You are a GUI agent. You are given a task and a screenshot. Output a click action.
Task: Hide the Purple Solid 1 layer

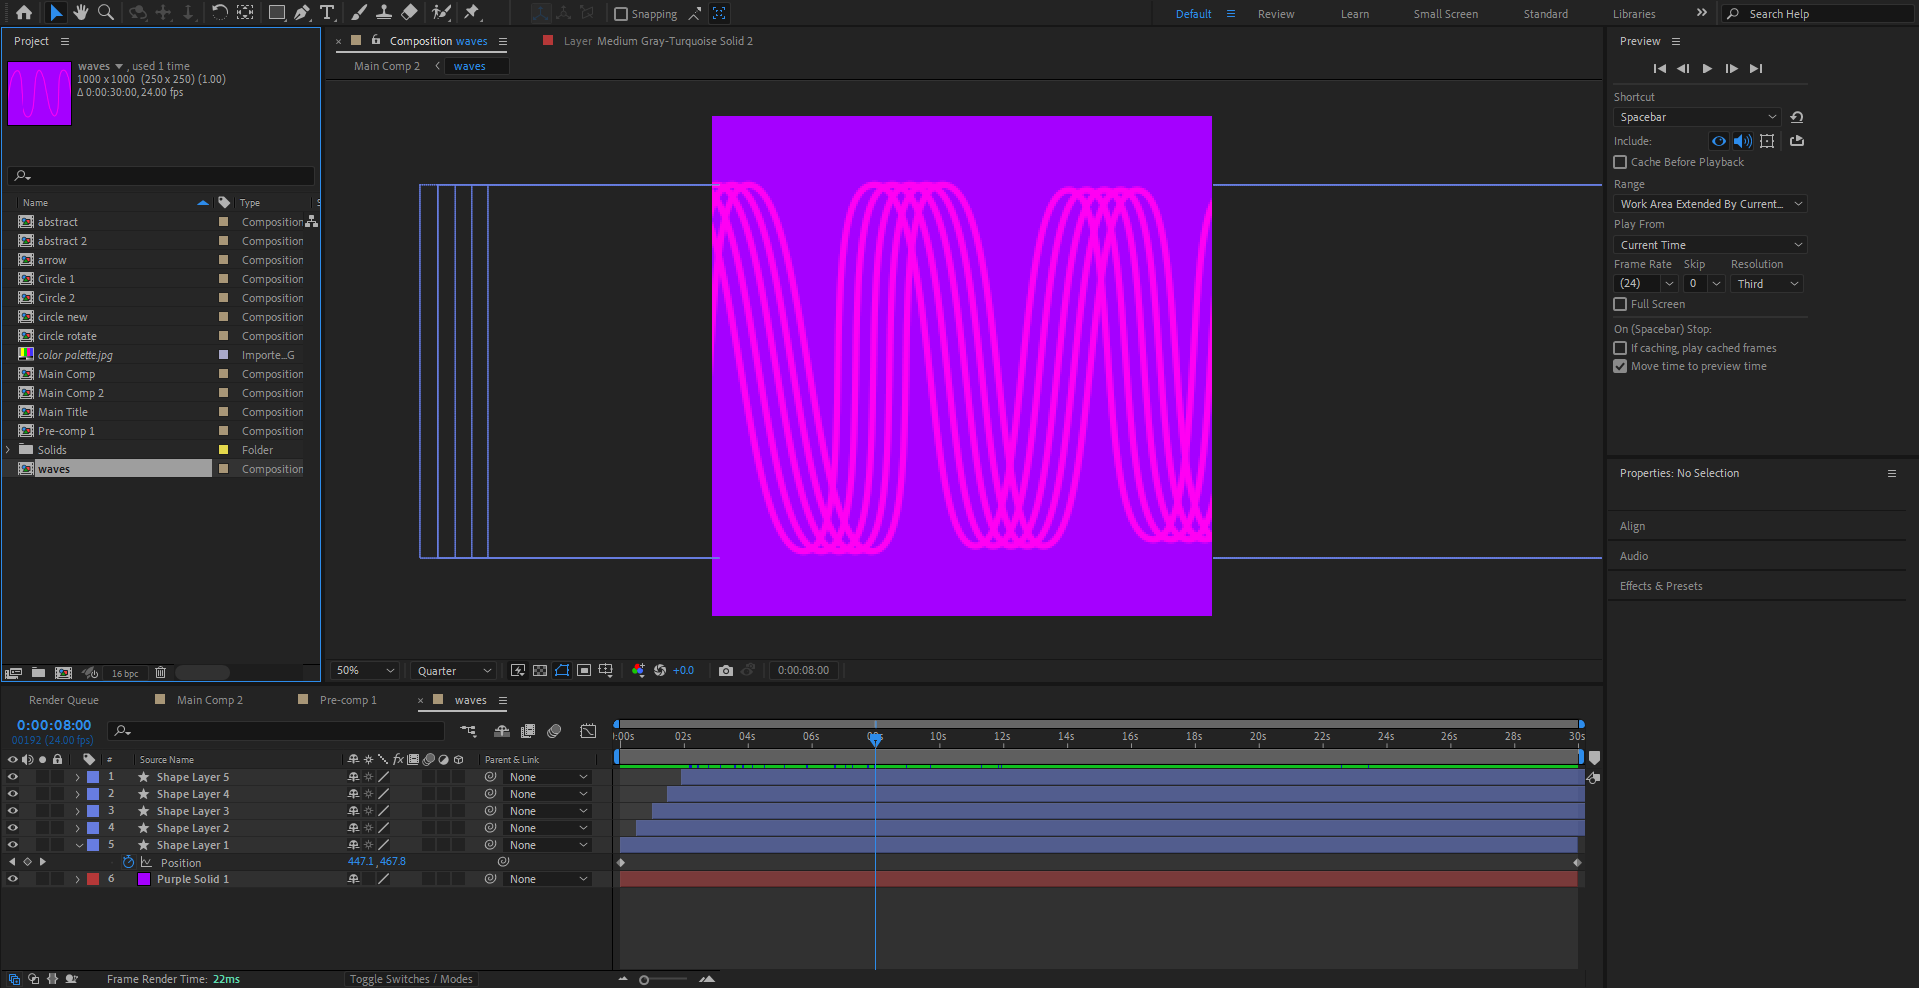click(x=13, y=879)
